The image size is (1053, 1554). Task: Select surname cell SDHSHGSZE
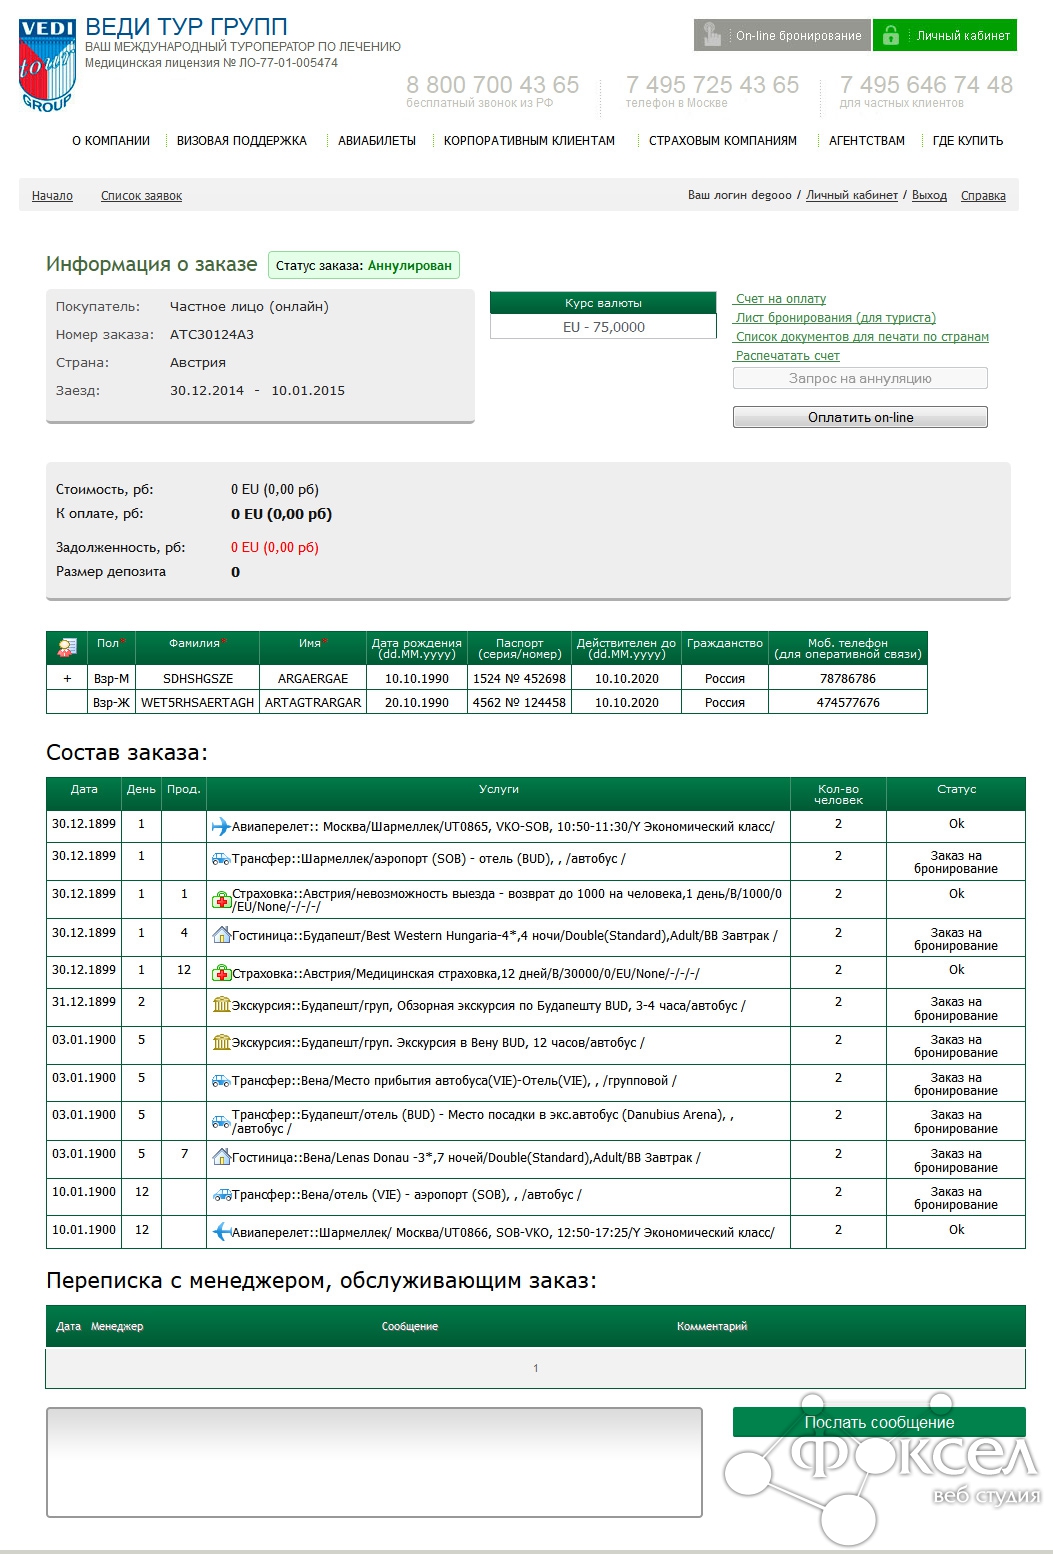pyautogui.click(x=198, y=678)
